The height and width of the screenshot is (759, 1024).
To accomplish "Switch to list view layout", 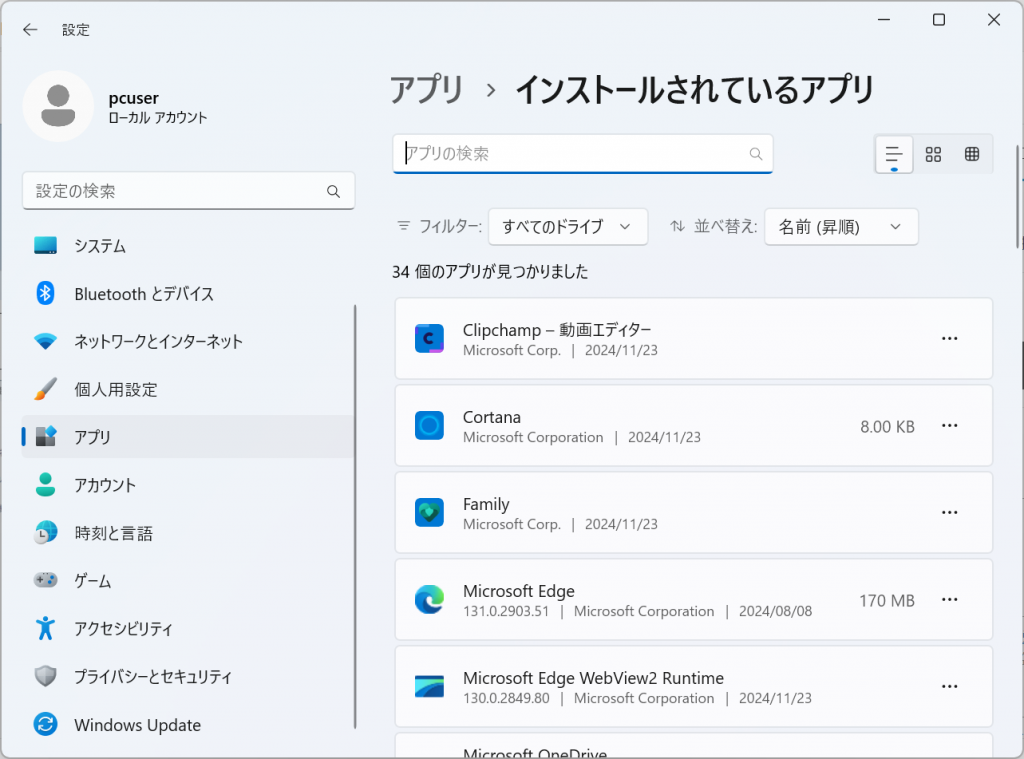I will point(893,154).
